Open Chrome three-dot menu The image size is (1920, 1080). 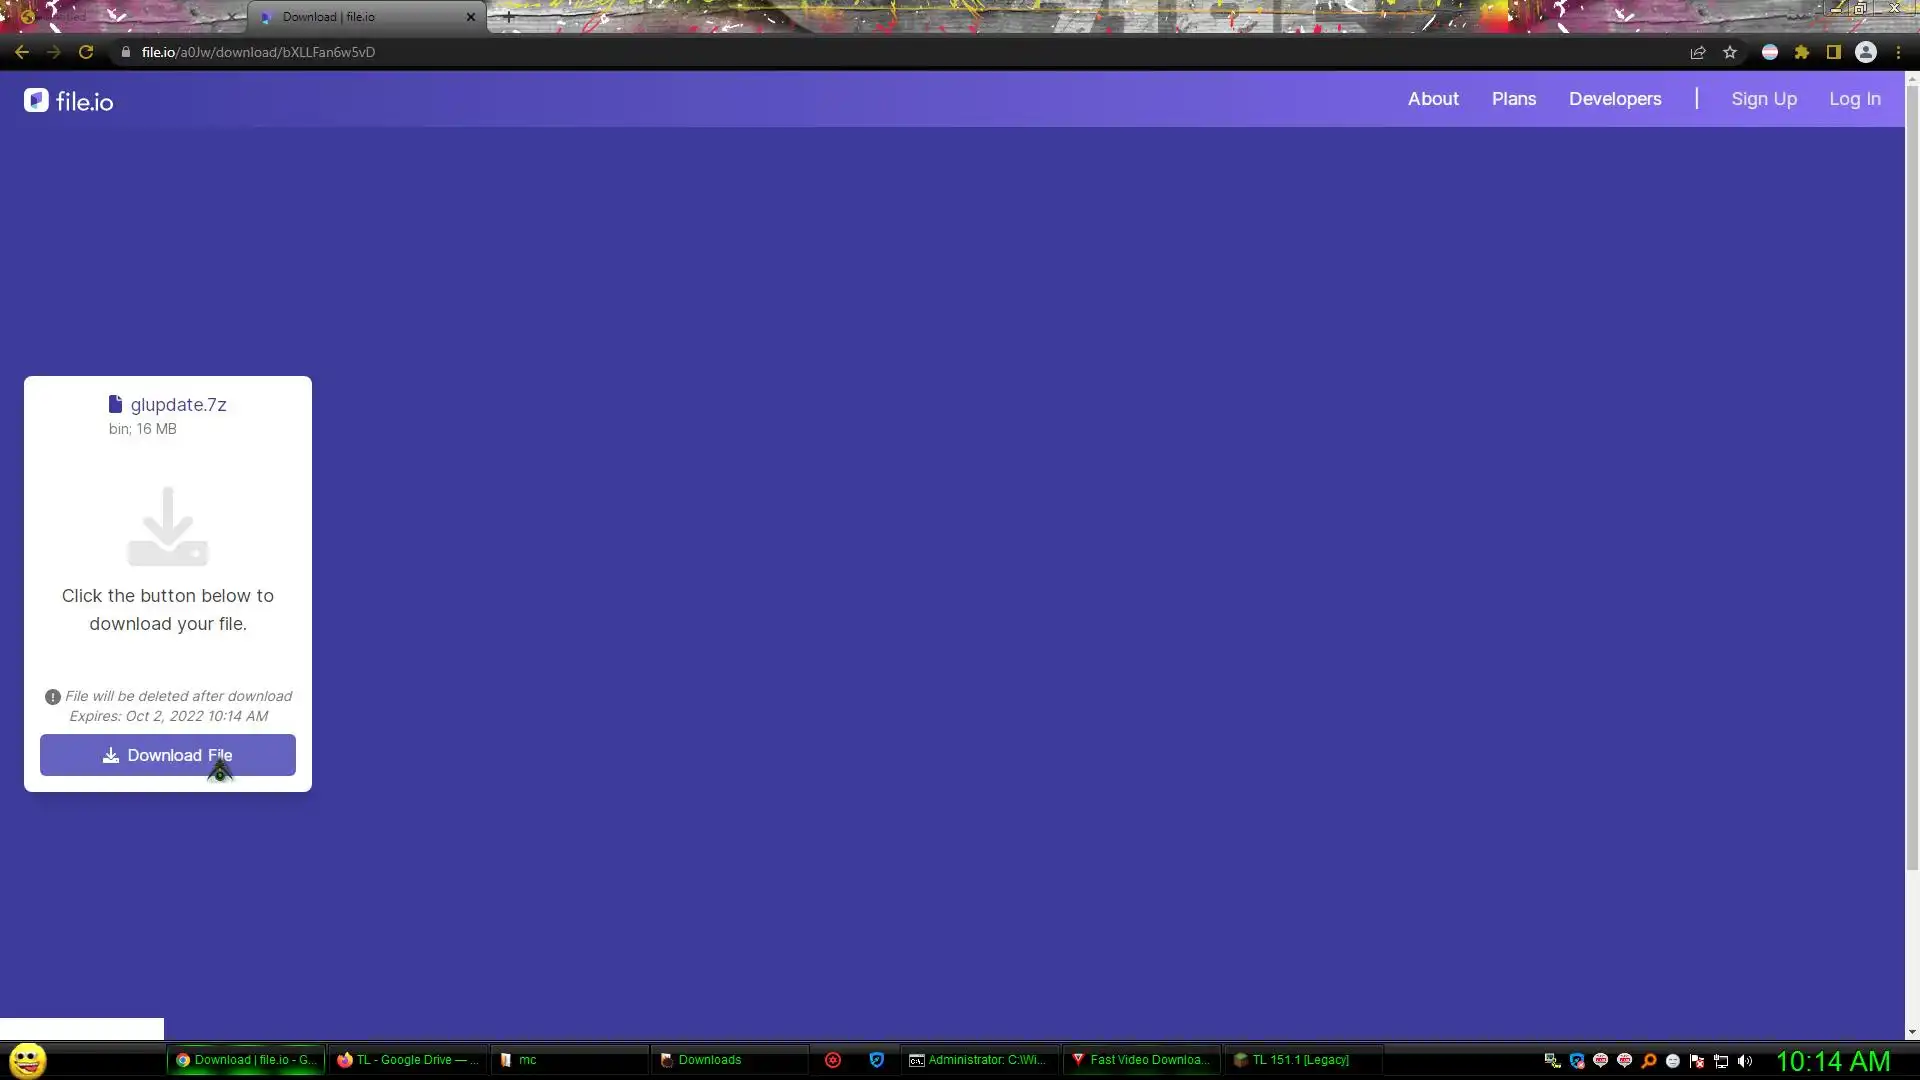[x=1898, y=52]
